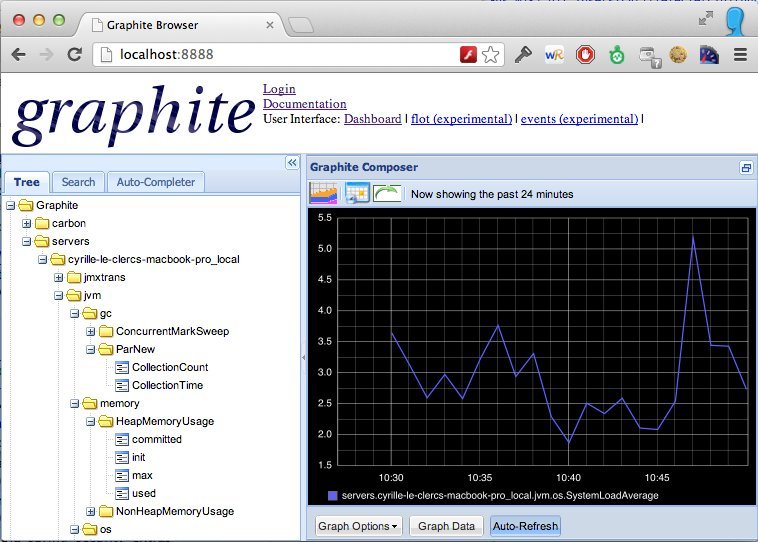This screenshot has width=758, height=542.
Task: Open the Graph Options dropdown
Action: pos(357,526)
